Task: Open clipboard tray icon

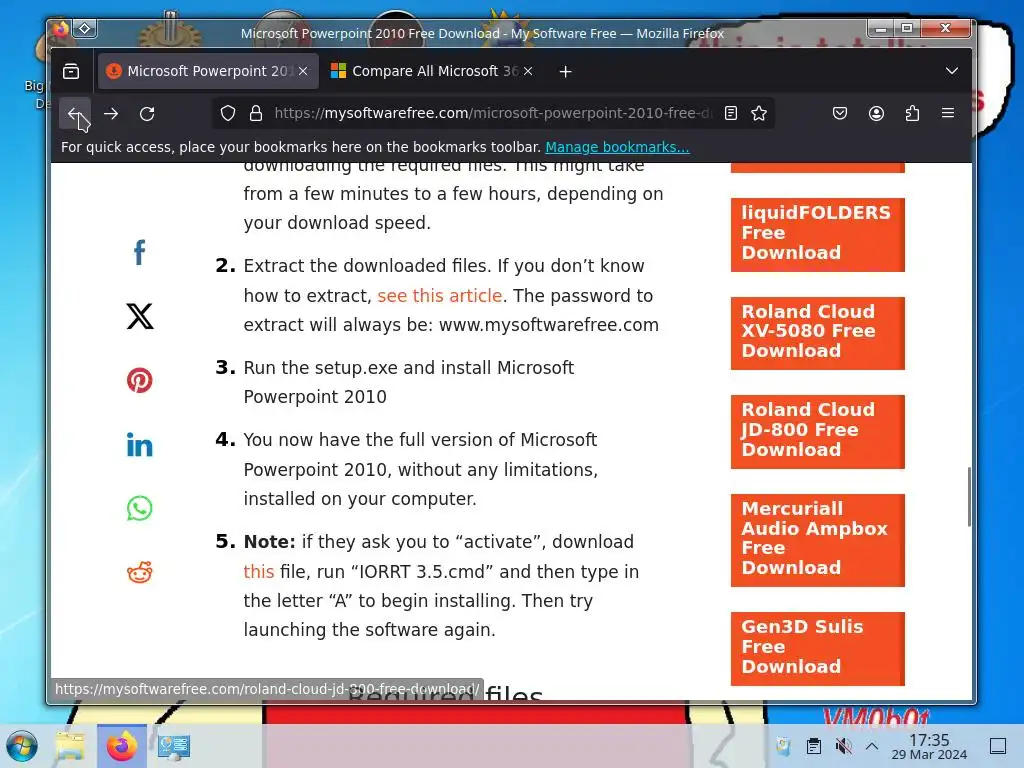Action: coord(814,746)
